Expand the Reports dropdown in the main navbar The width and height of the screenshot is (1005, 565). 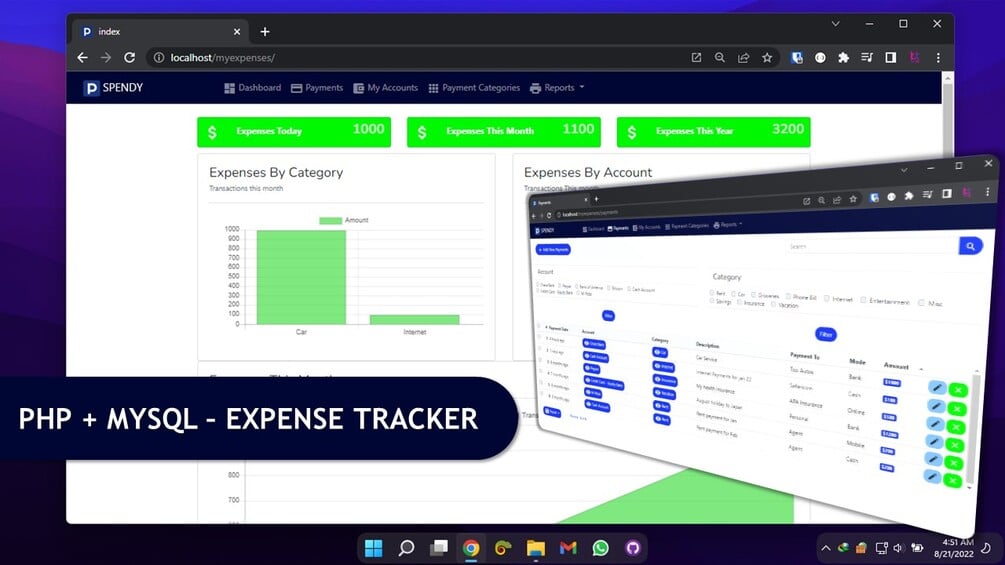point(557,88)
